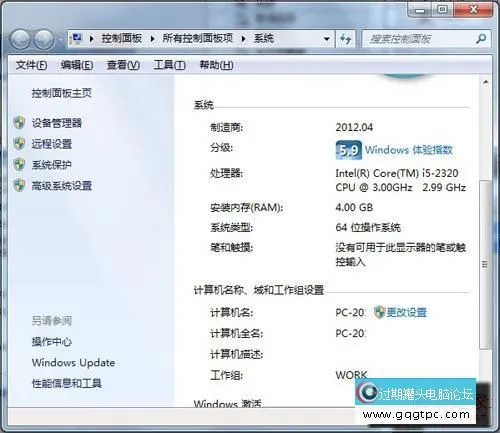Open 远程设置 in the sidebar
The width and height of the screenshot is (500, 433).
tap(52, 144)
